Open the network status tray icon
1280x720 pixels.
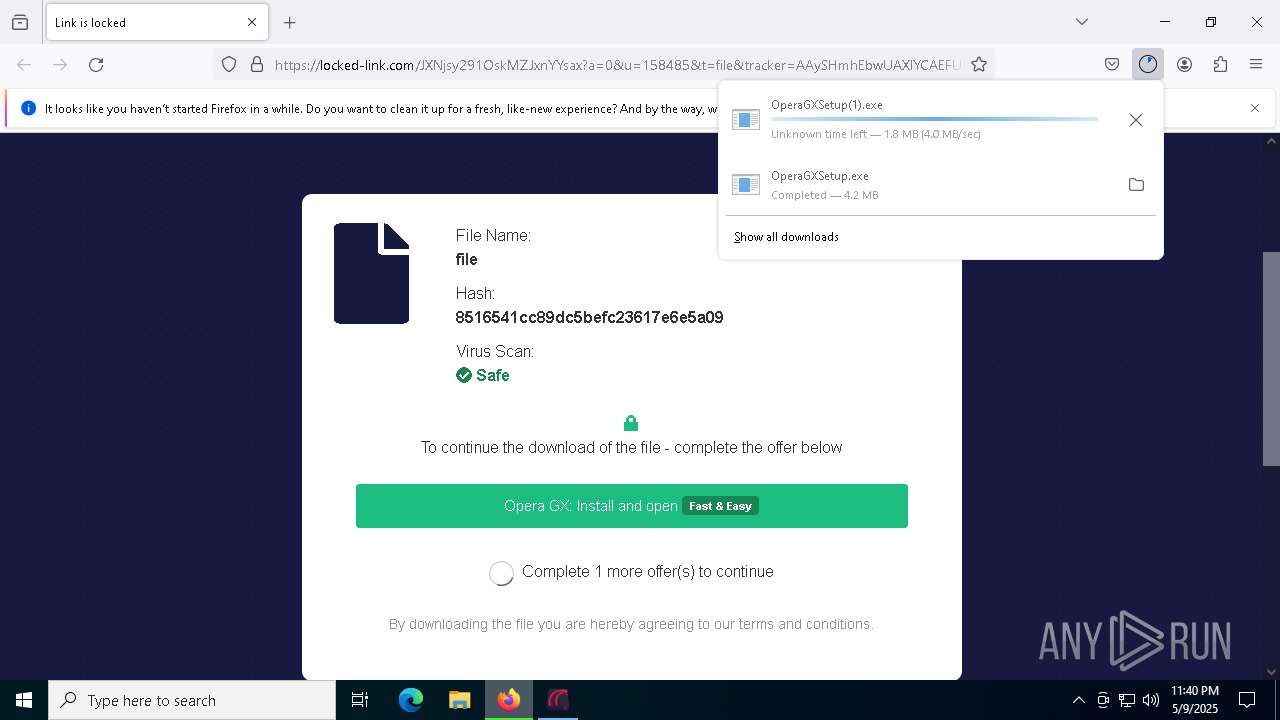[x=1127, y=700]
